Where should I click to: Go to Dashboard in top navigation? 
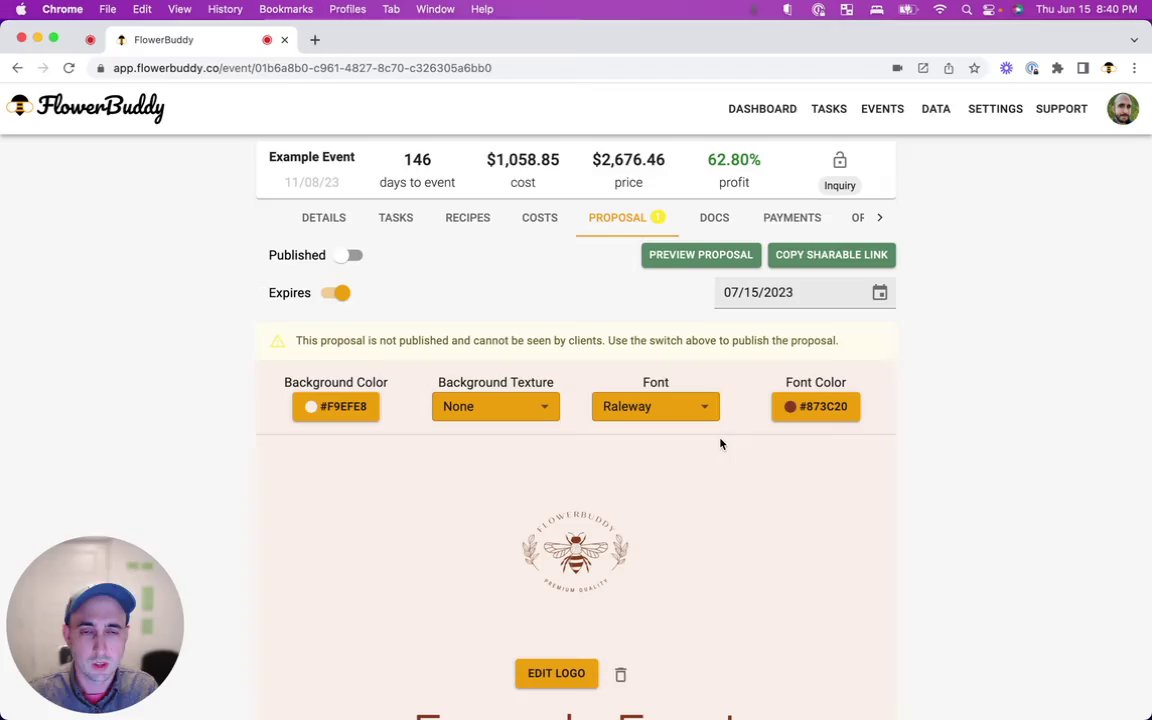point(763,109)
